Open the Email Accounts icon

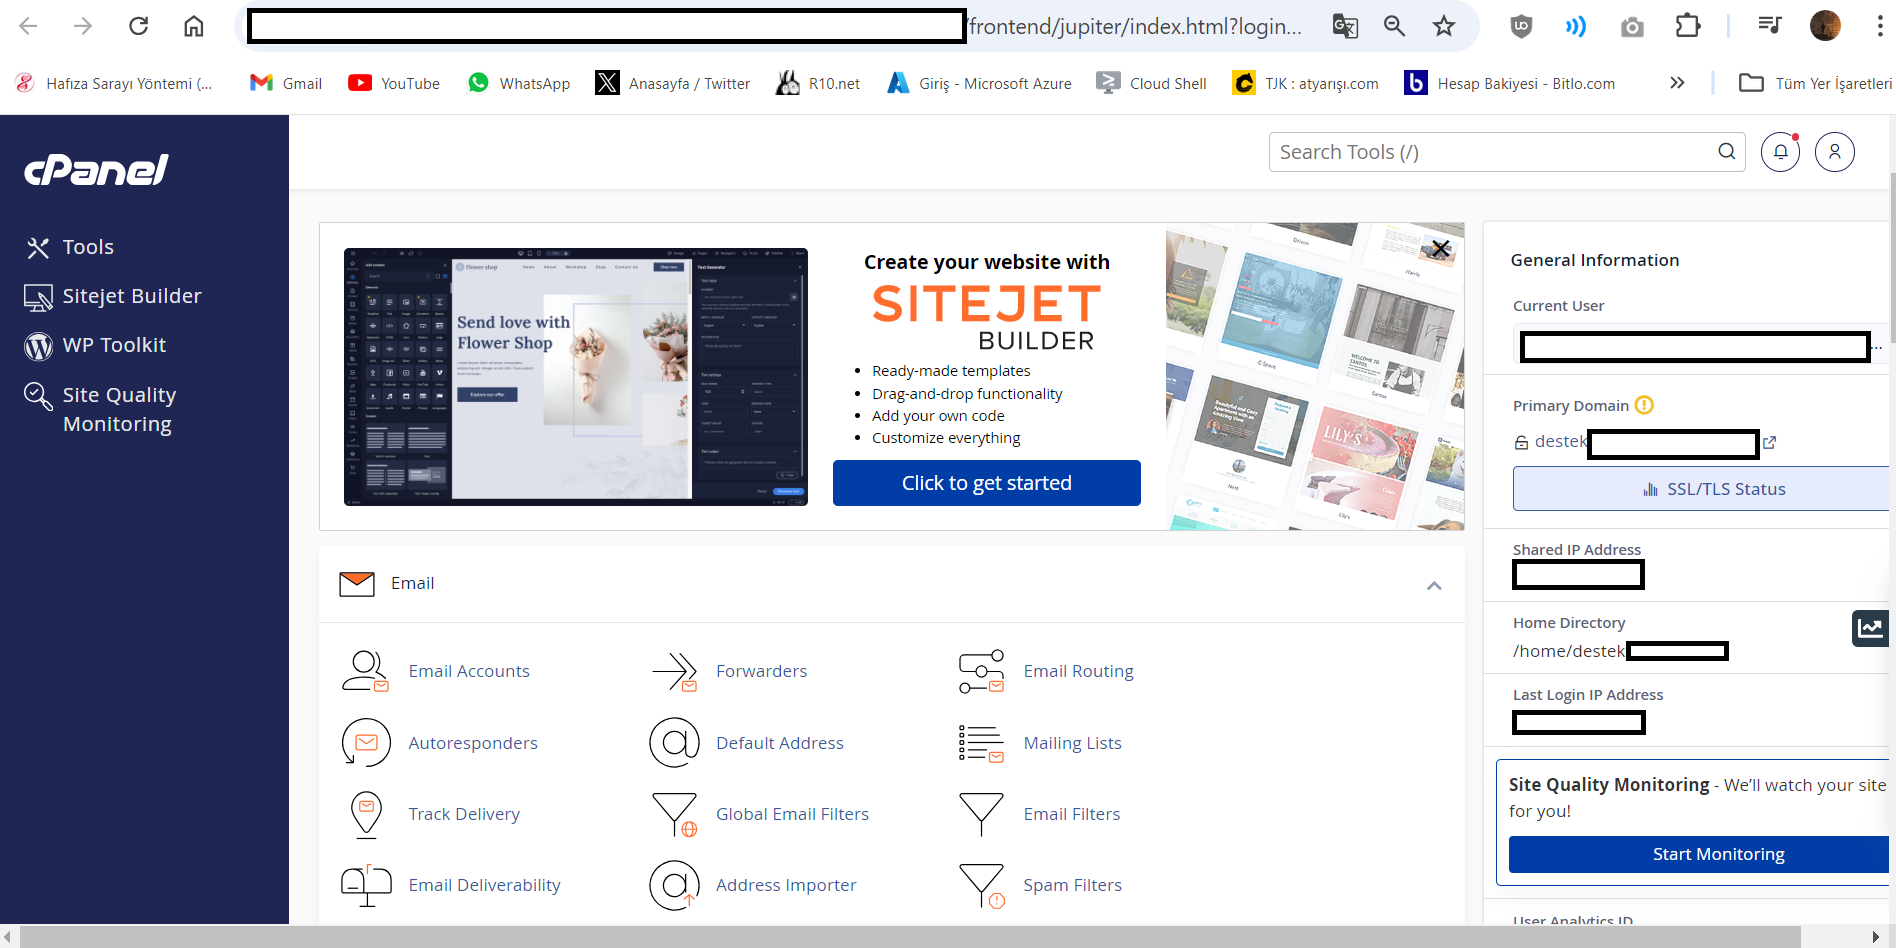click(366, 671)
